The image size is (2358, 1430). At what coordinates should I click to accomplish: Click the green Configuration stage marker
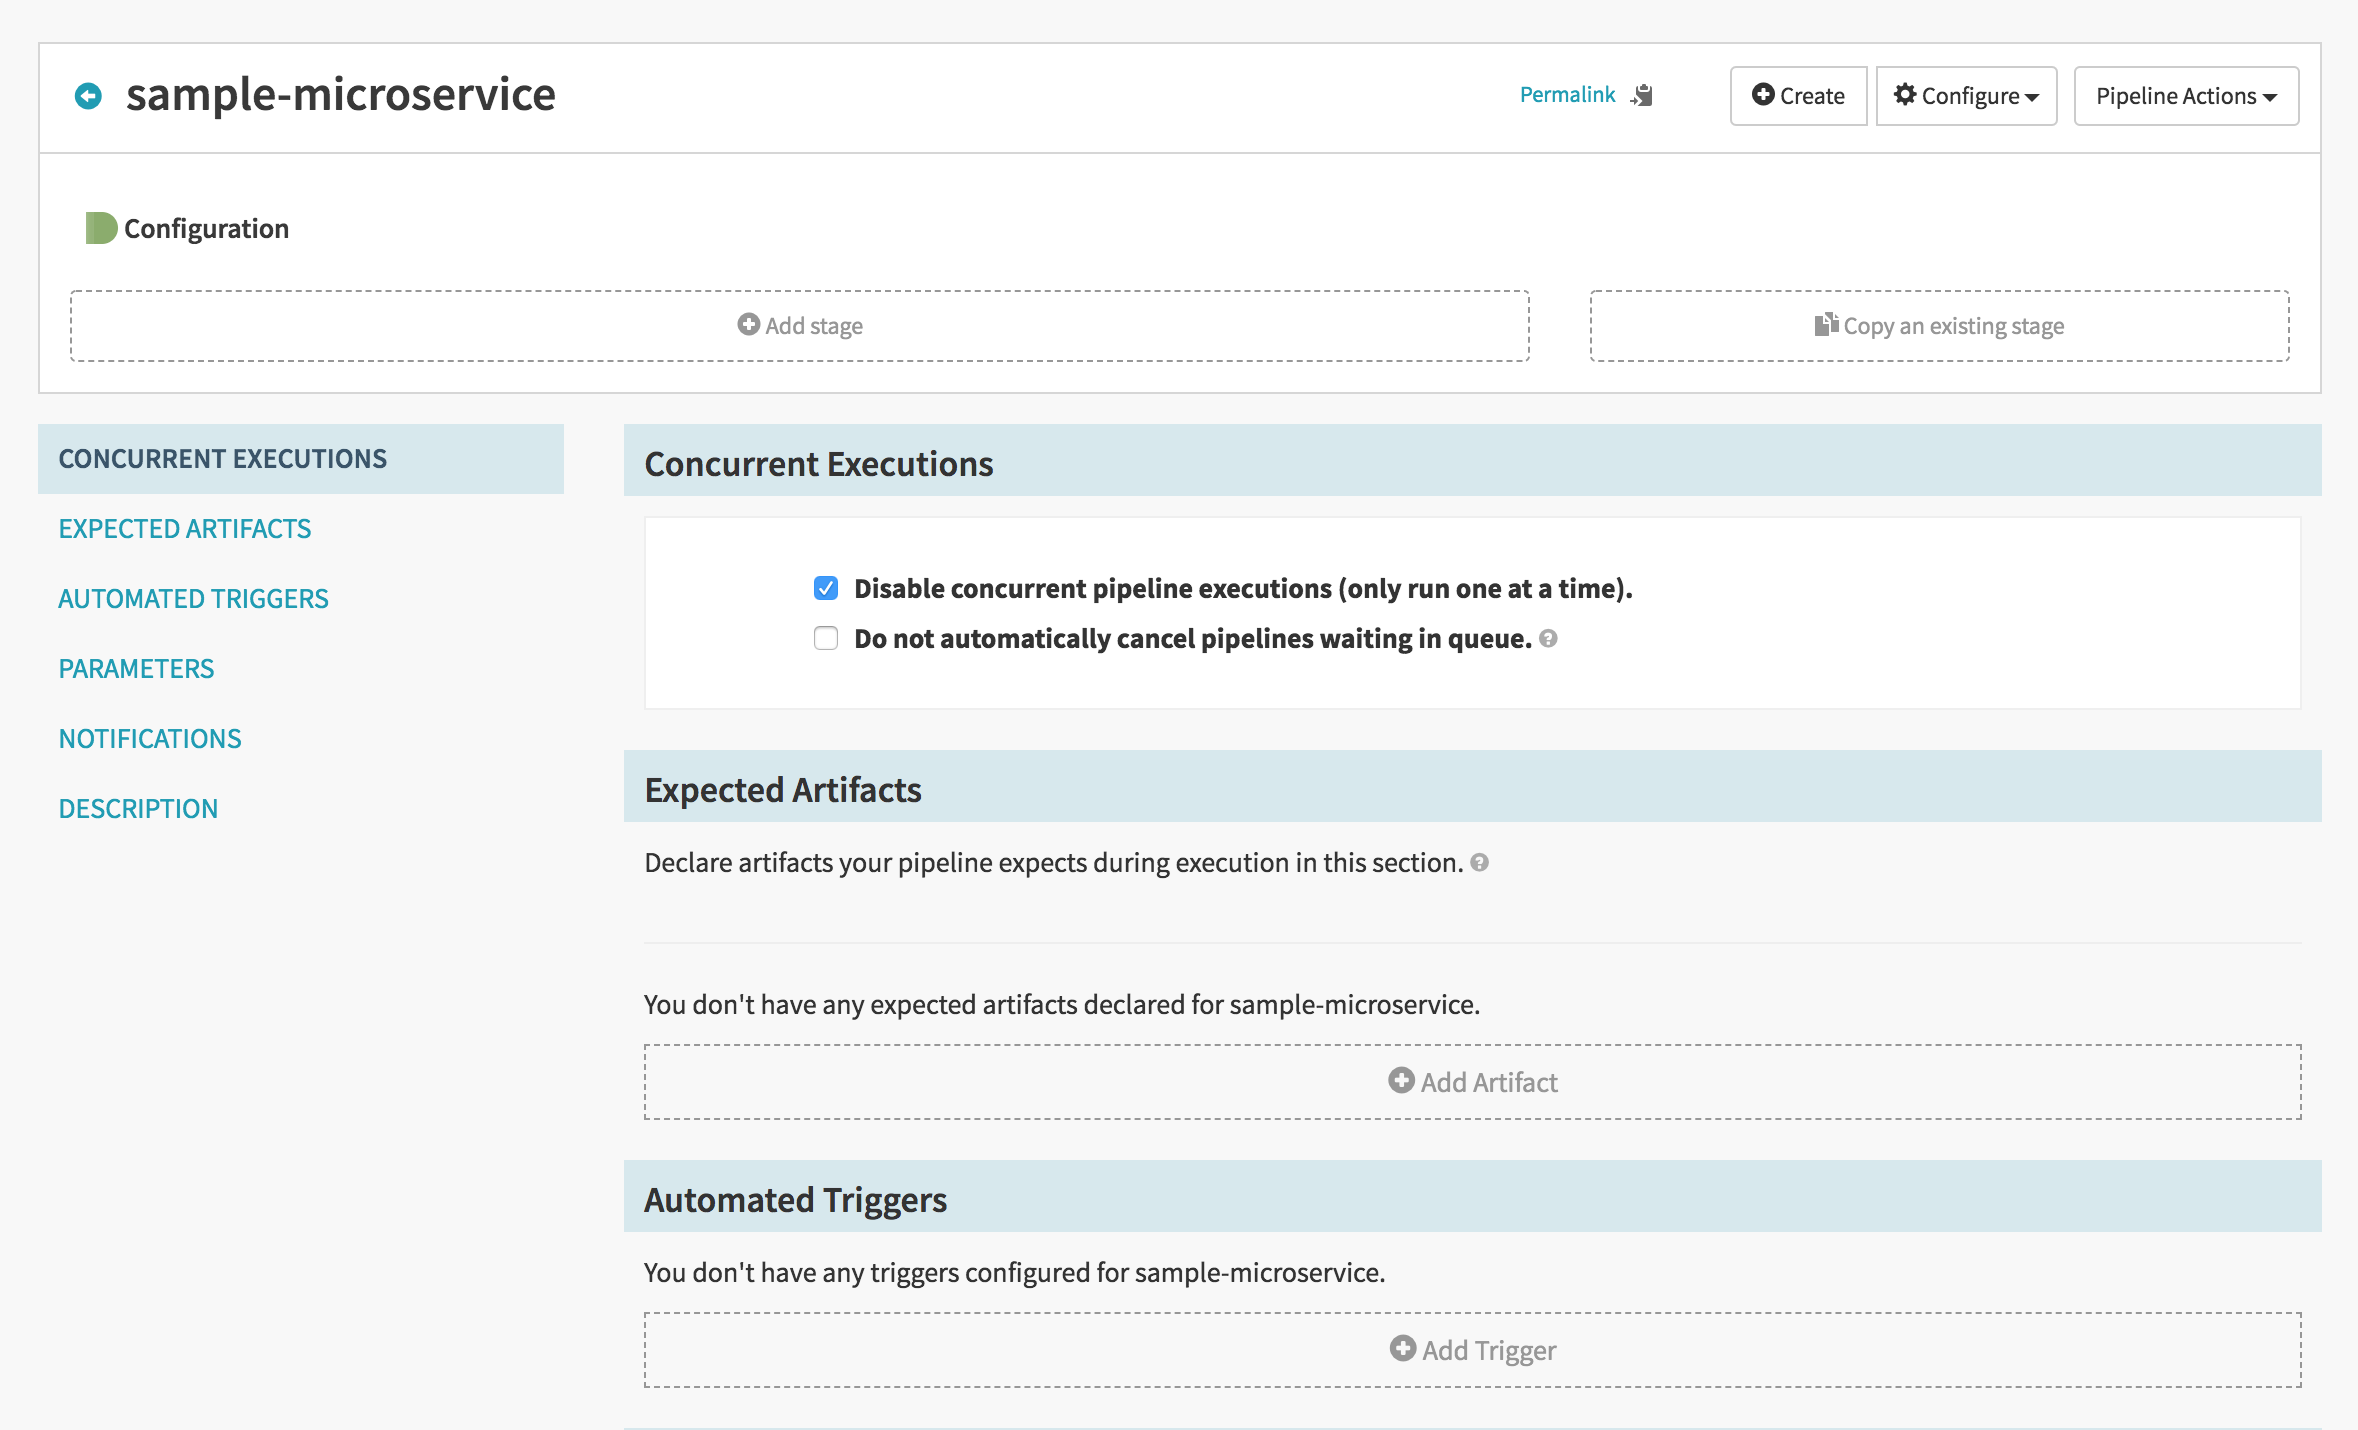tap(100, 228)
